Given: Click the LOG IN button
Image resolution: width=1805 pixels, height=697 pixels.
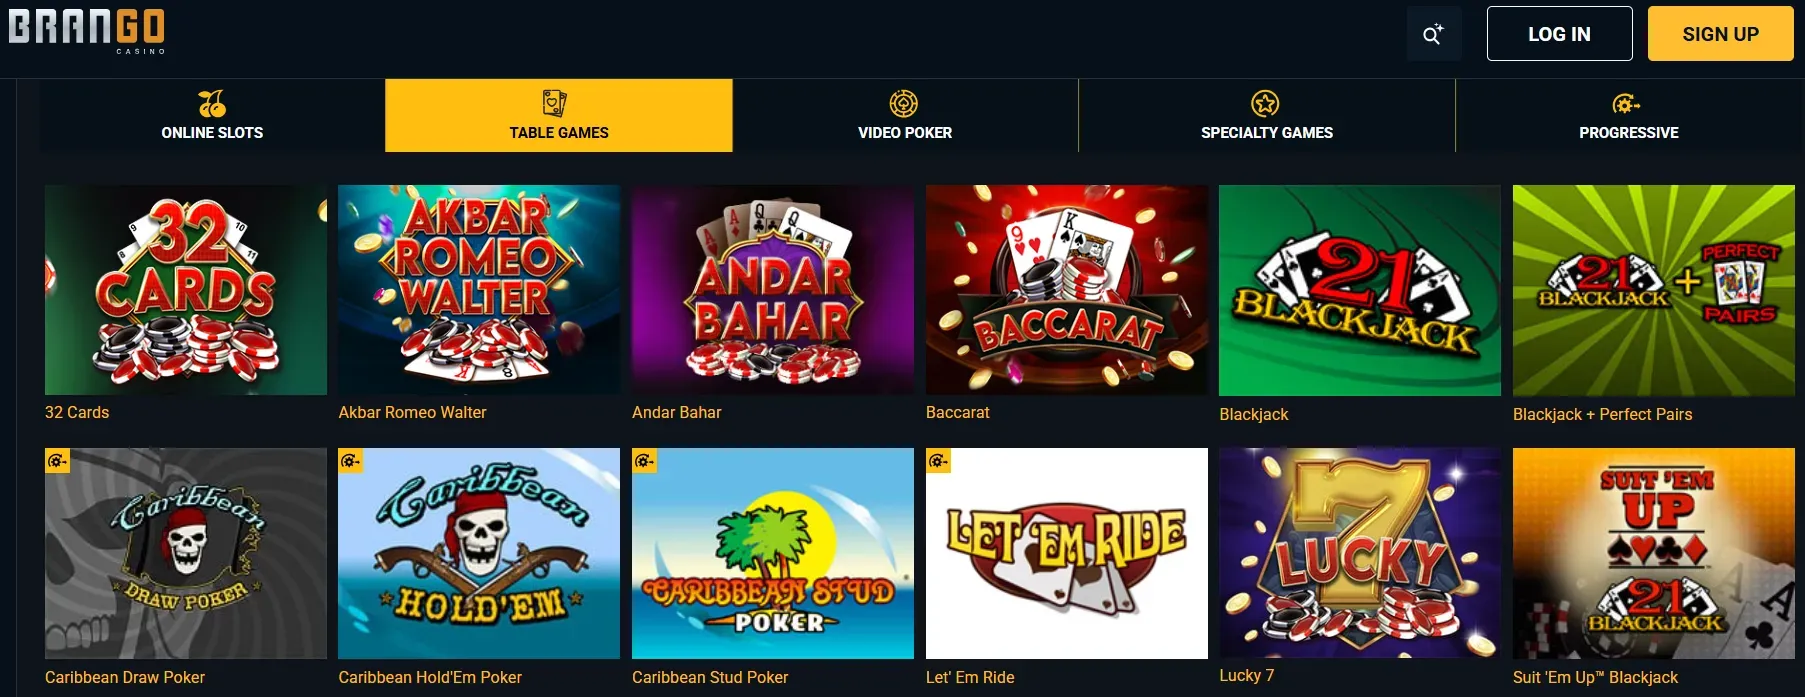Looking at the screenshot, I should [x=1558, y=33].
